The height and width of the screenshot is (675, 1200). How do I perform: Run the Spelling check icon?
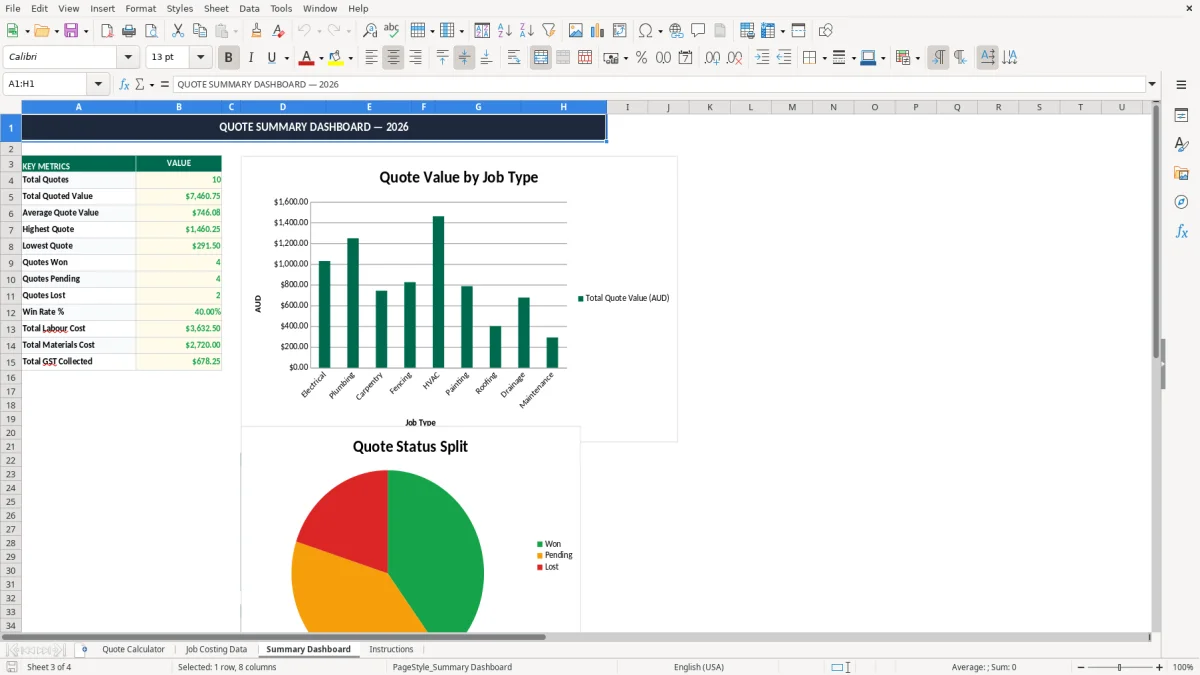pos(392,31)
